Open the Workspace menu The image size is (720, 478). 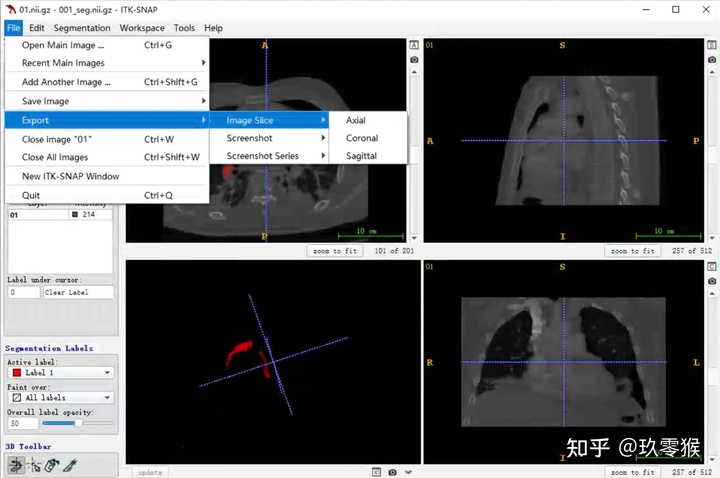(x=142, y=28)
